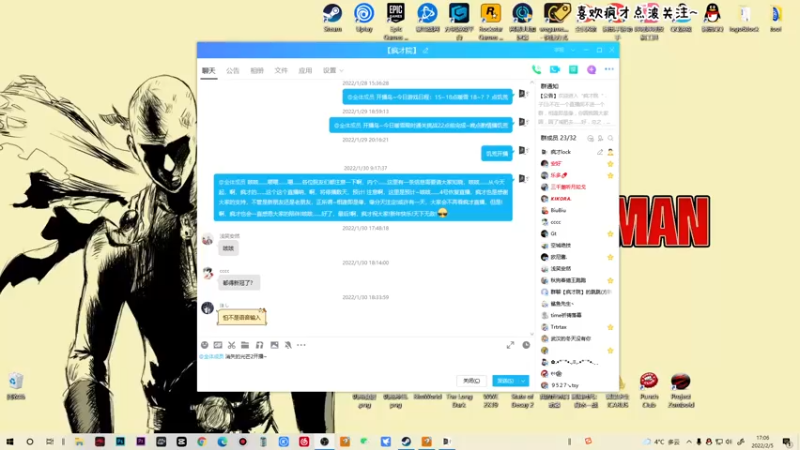
Task: Select member Trtrtax in the member list
Action: coord(576,327)
